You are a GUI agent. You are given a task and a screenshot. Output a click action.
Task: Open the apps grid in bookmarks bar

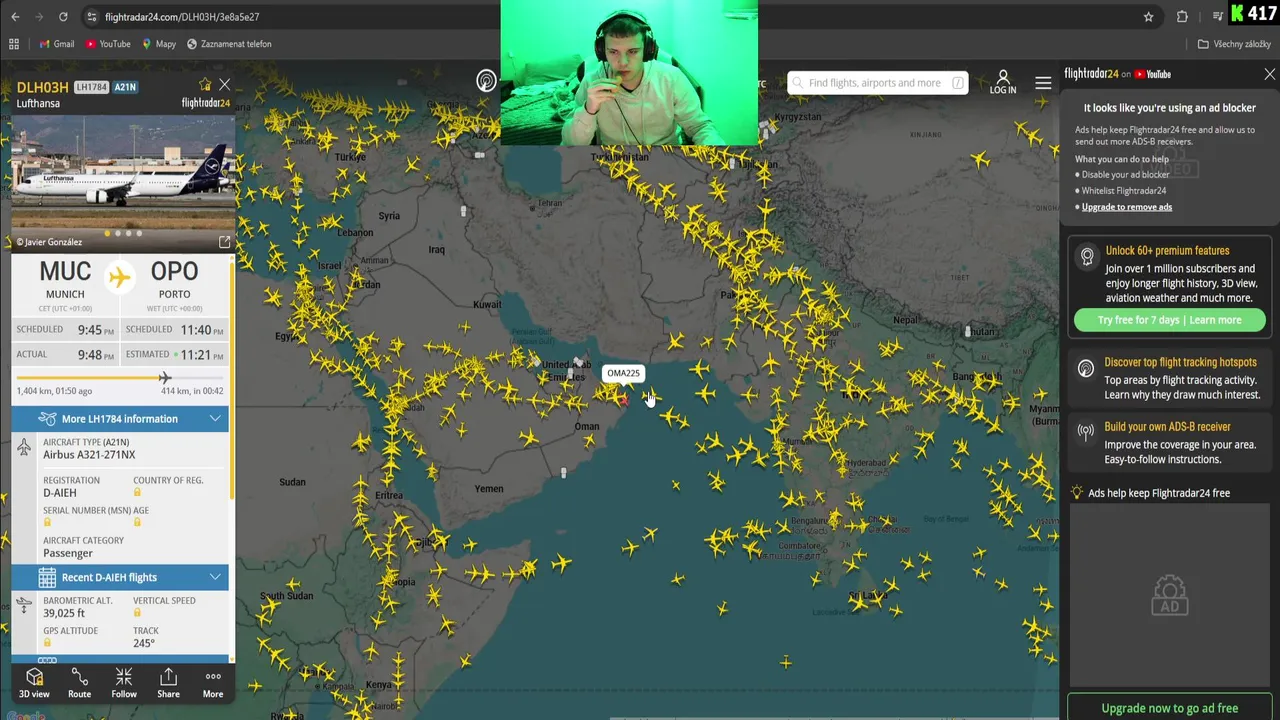click(x=14, y=44)
